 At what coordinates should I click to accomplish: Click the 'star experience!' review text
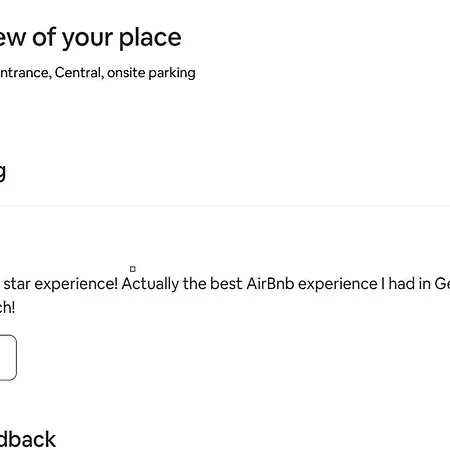[61, 284]
